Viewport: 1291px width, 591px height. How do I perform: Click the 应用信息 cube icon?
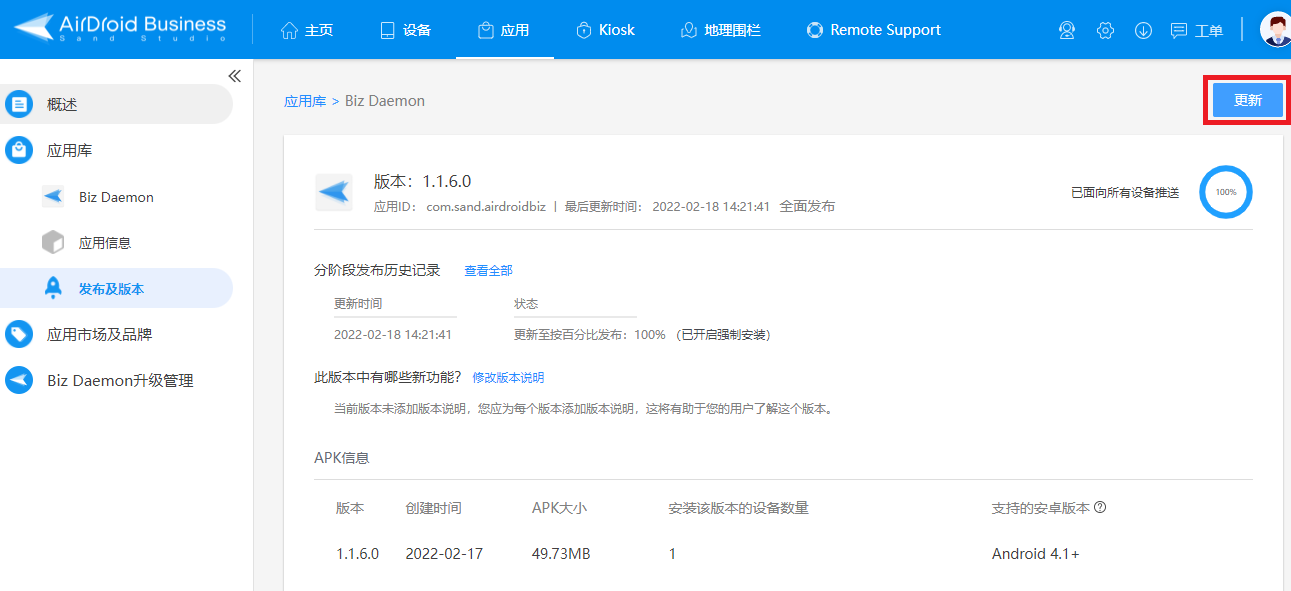point(53,242)
